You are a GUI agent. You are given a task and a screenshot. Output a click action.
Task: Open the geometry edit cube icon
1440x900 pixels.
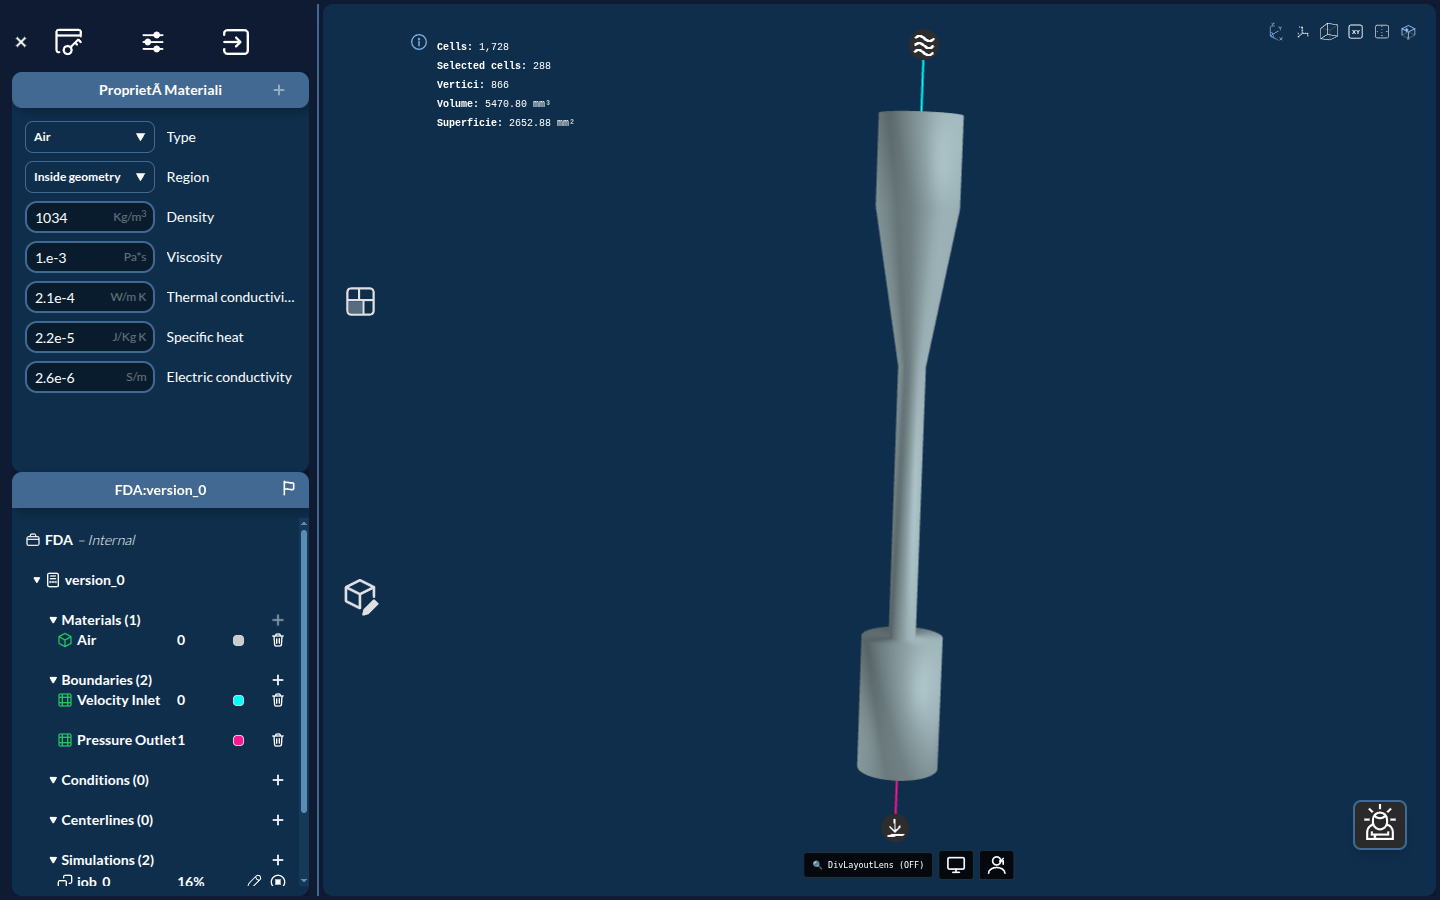click(x=361, y=597)
